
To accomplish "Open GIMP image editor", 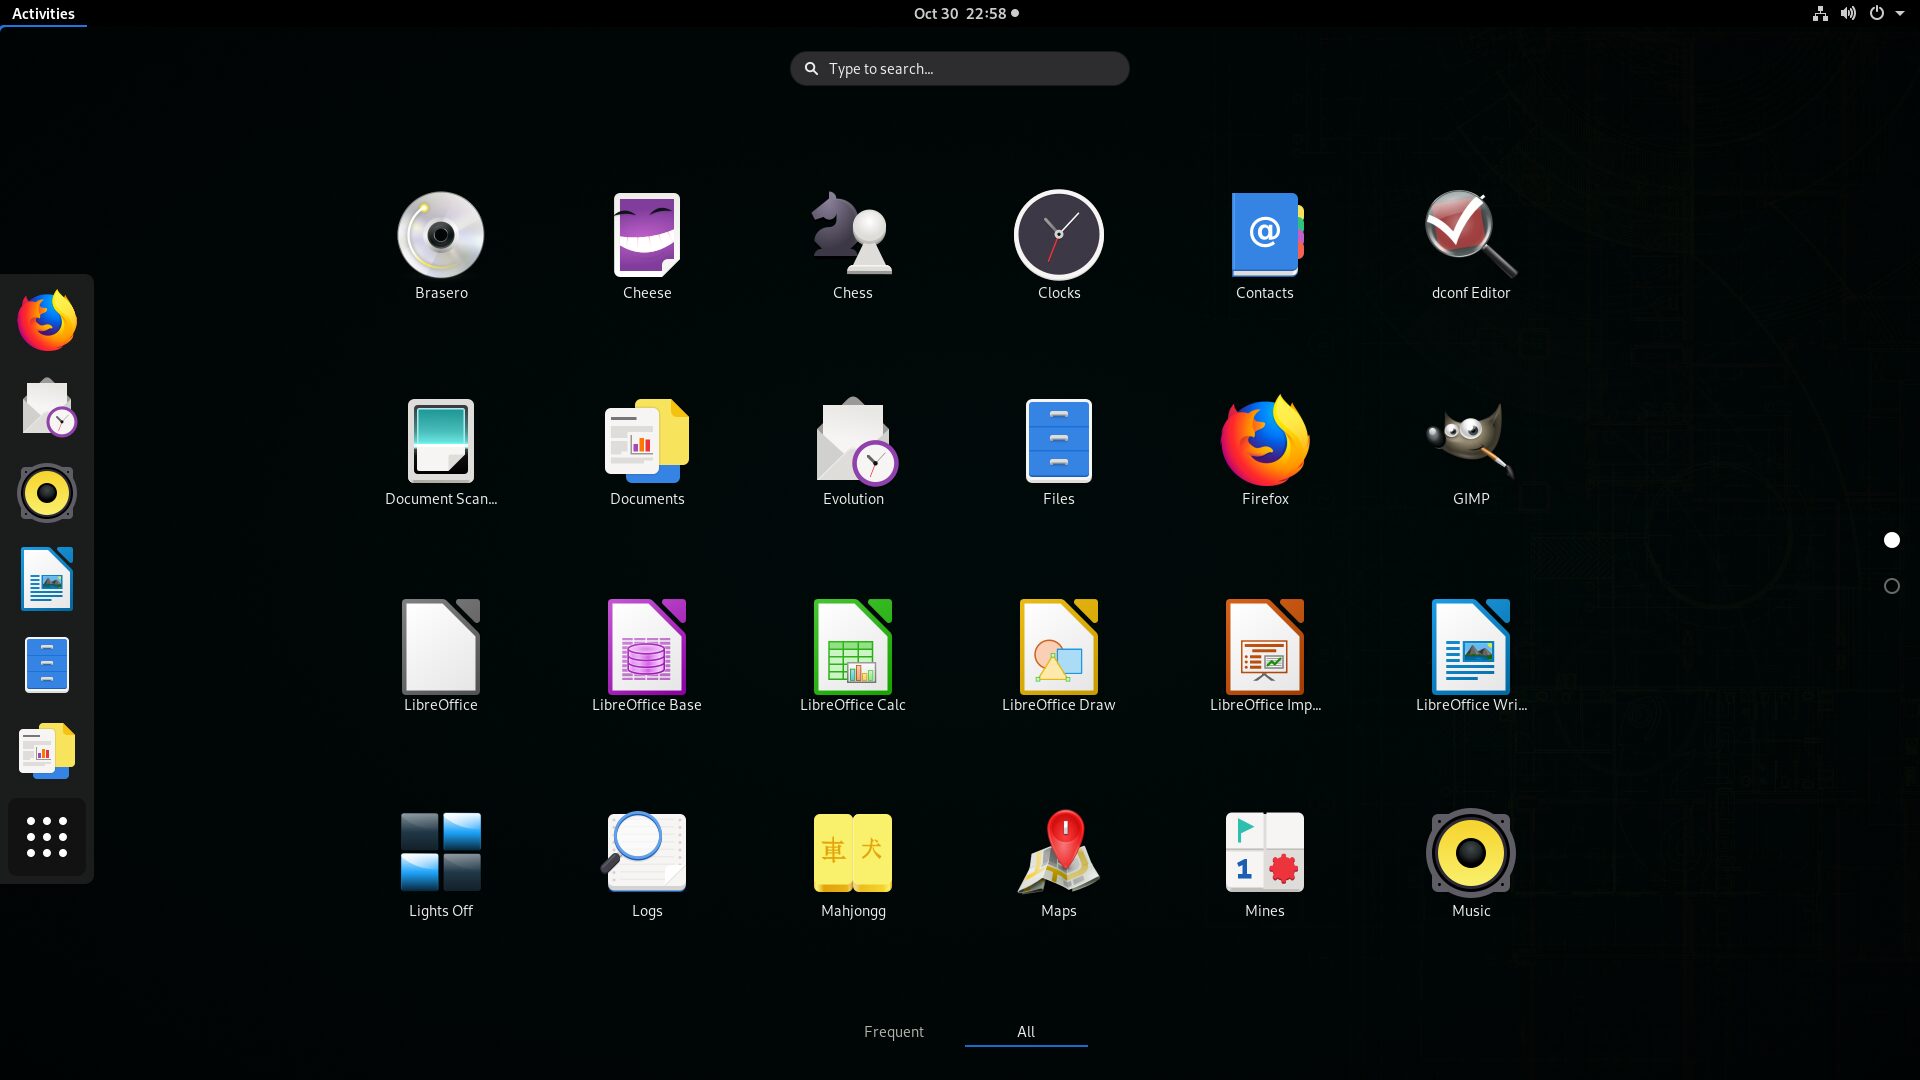I will pyautogui.click(x=1471, y=452).
